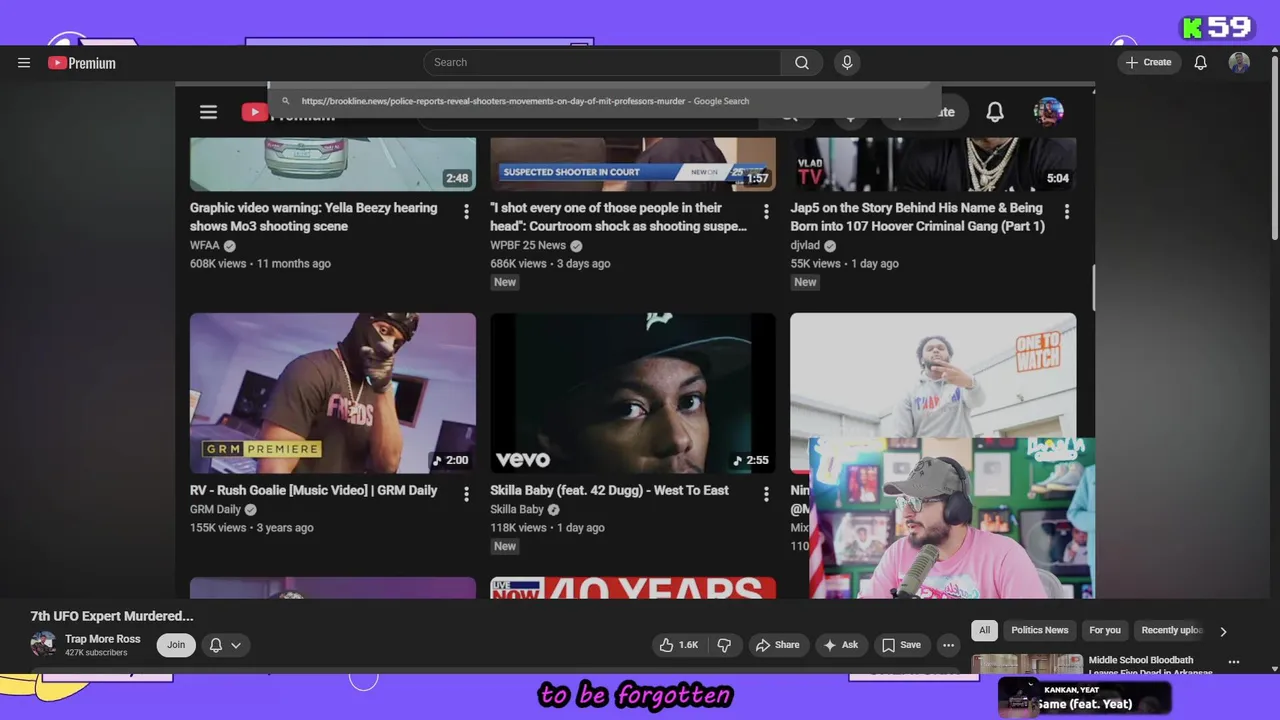Open the Create button in top bar

click(1148, 62)
